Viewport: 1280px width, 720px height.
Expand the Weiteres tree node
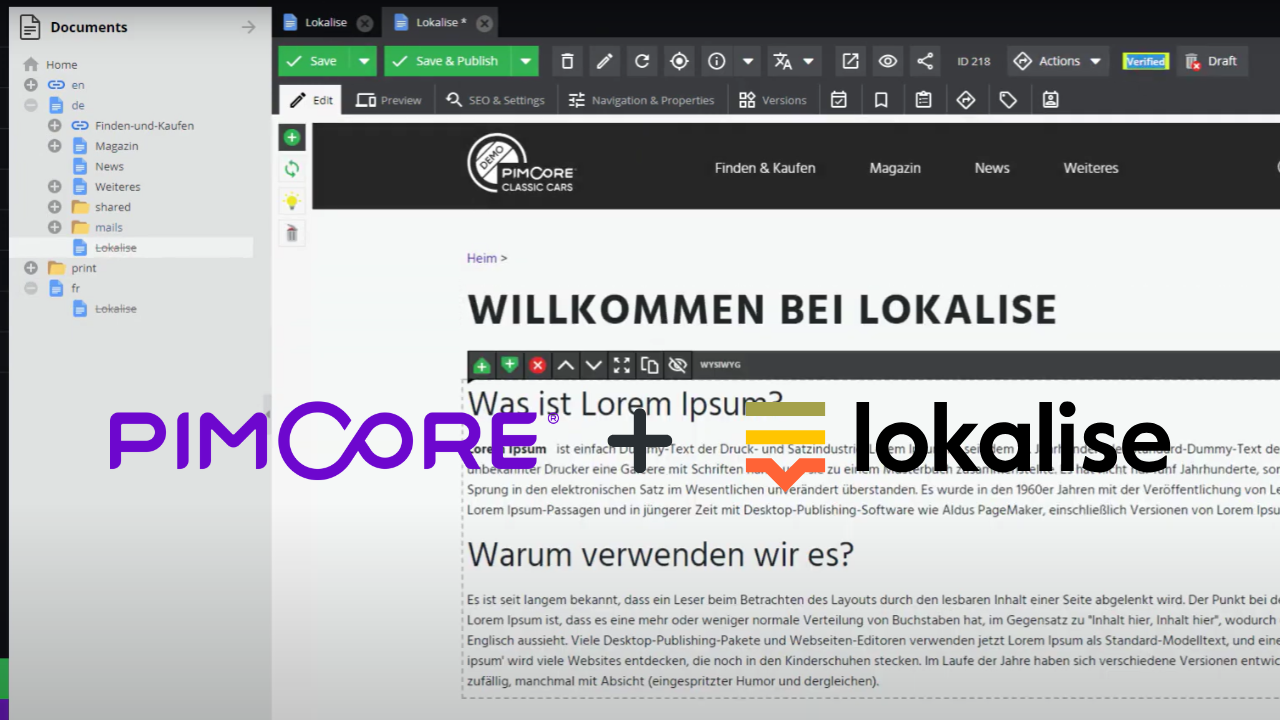[54, 187]
